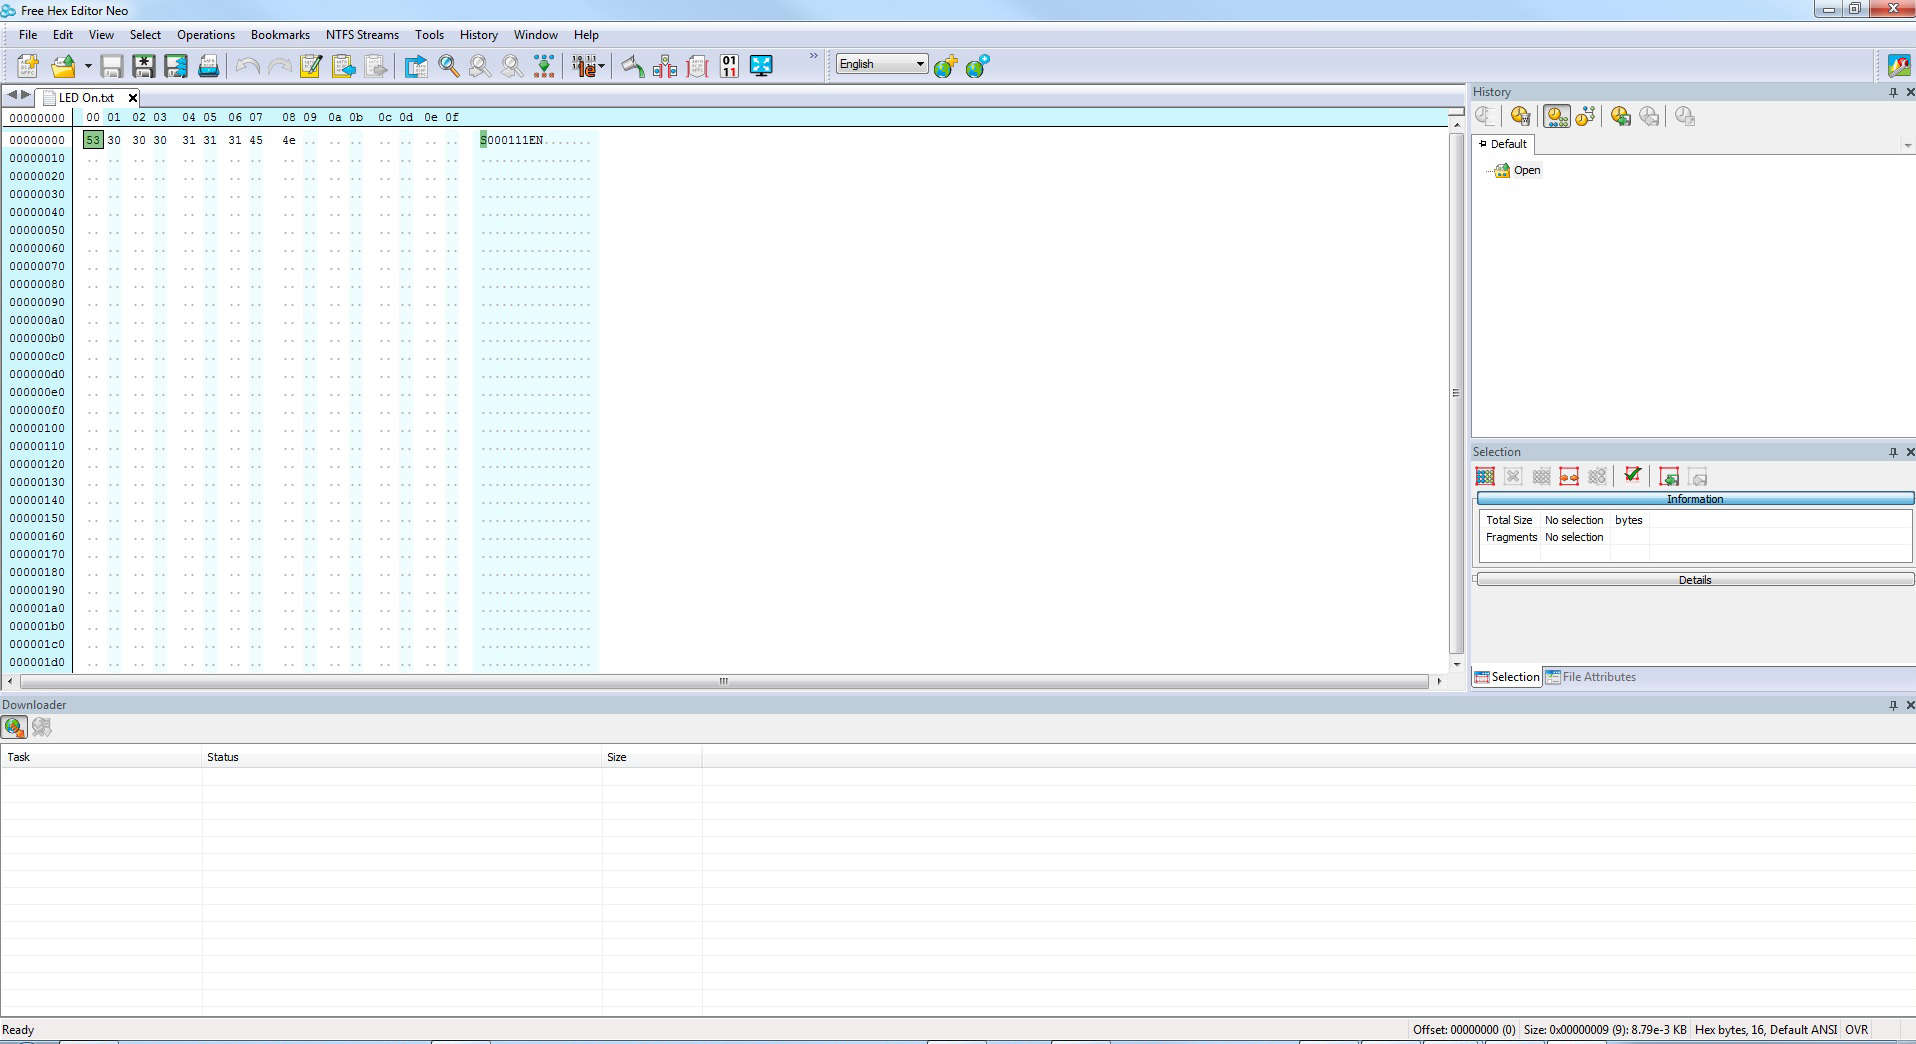The width and height of the screenshot is (1916, 1044).
Task: Click the Find magnifier icon
Action: pyautogui.click(x=449, y=66)
